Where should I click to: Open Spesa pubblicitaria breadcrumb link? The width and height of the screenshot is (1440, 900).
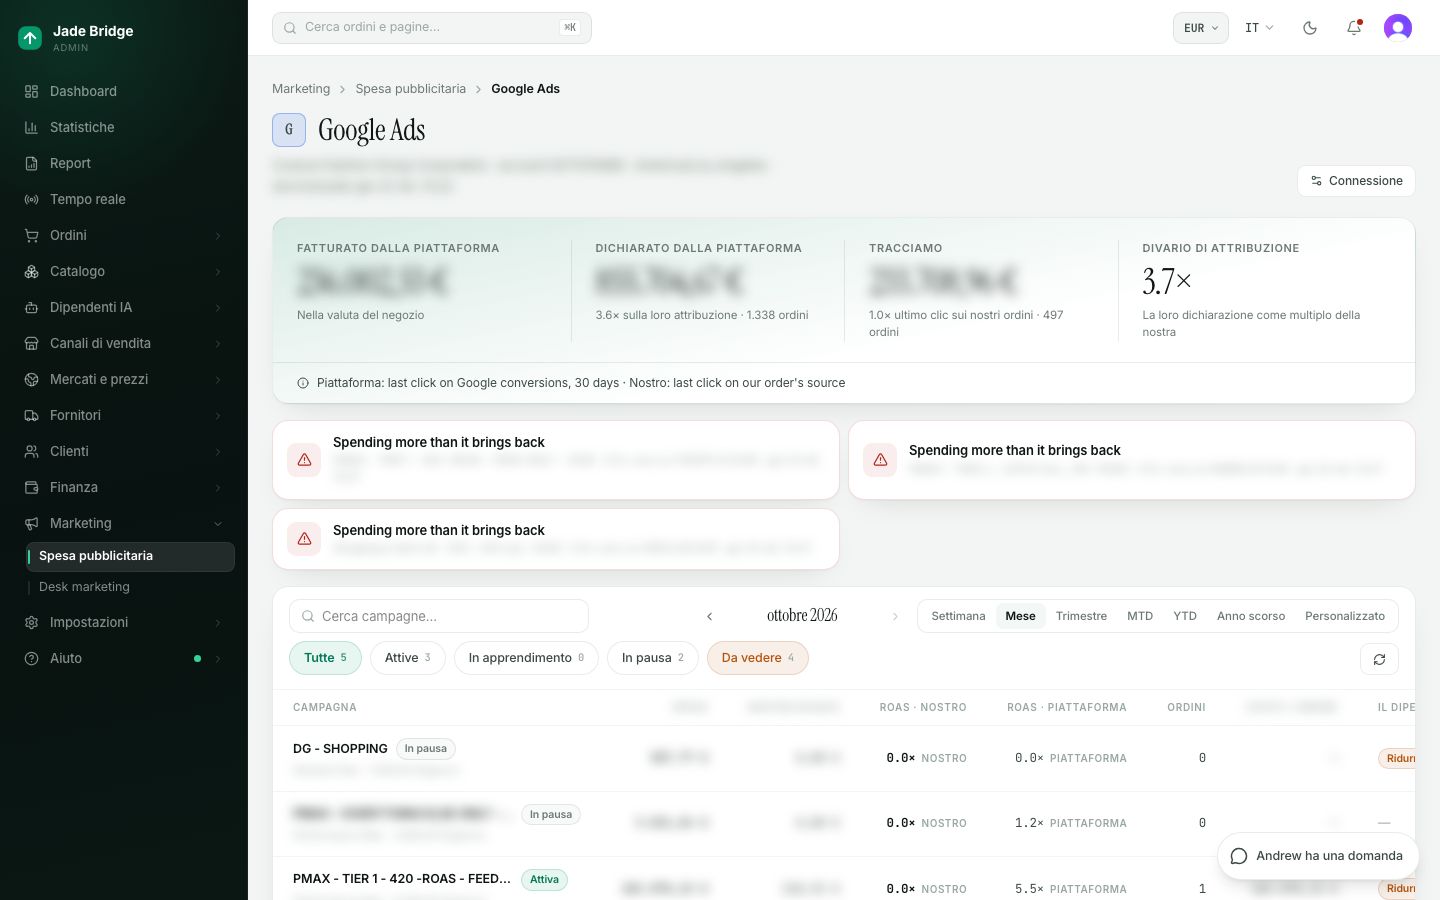411,89
